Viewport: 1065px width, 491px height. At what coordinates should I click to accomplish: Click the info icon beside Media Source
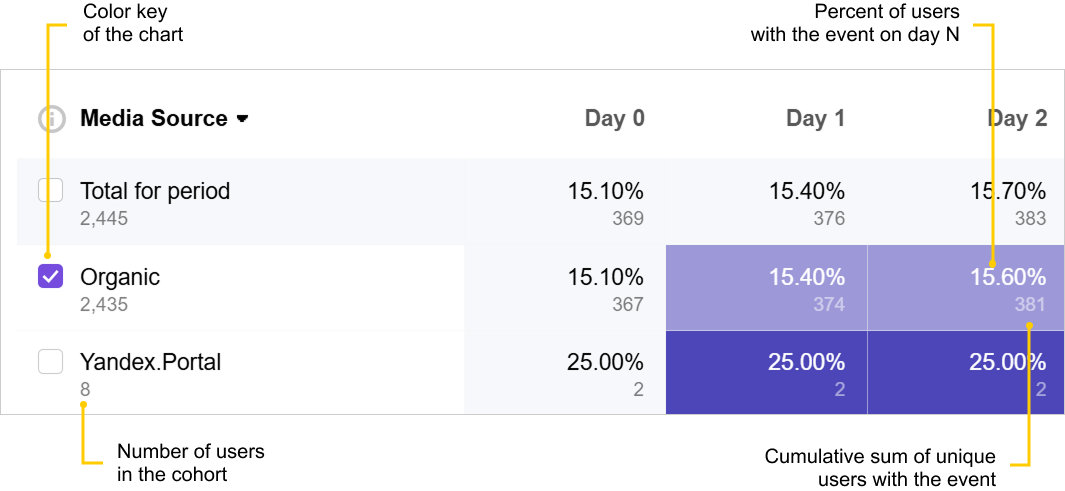click(52, 119)
